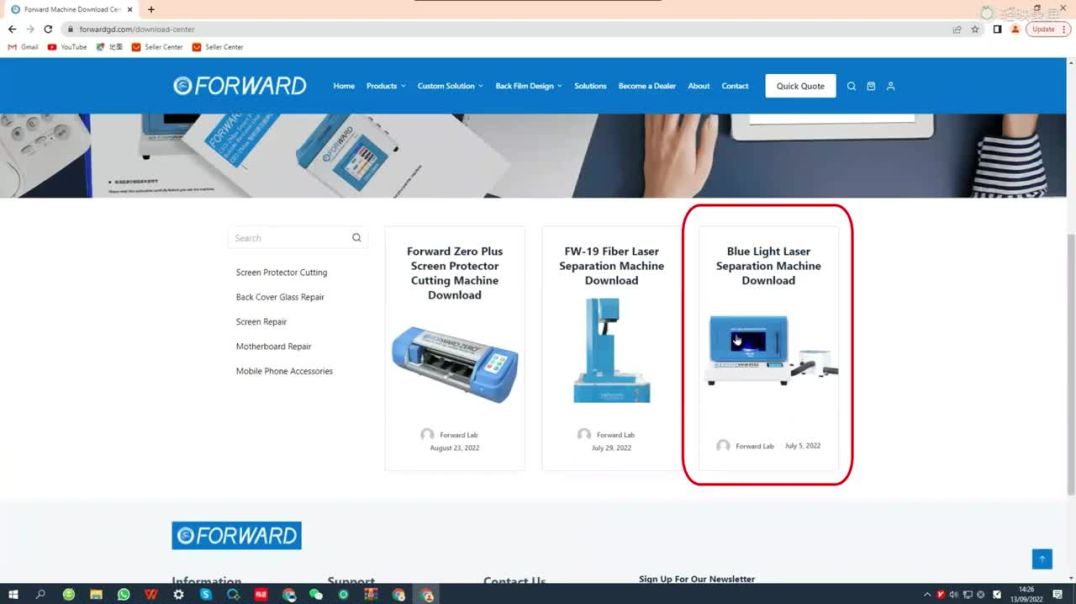Open the user account icon
The width and height of the screenshot is (1076, 604).
tap(890, 86)
